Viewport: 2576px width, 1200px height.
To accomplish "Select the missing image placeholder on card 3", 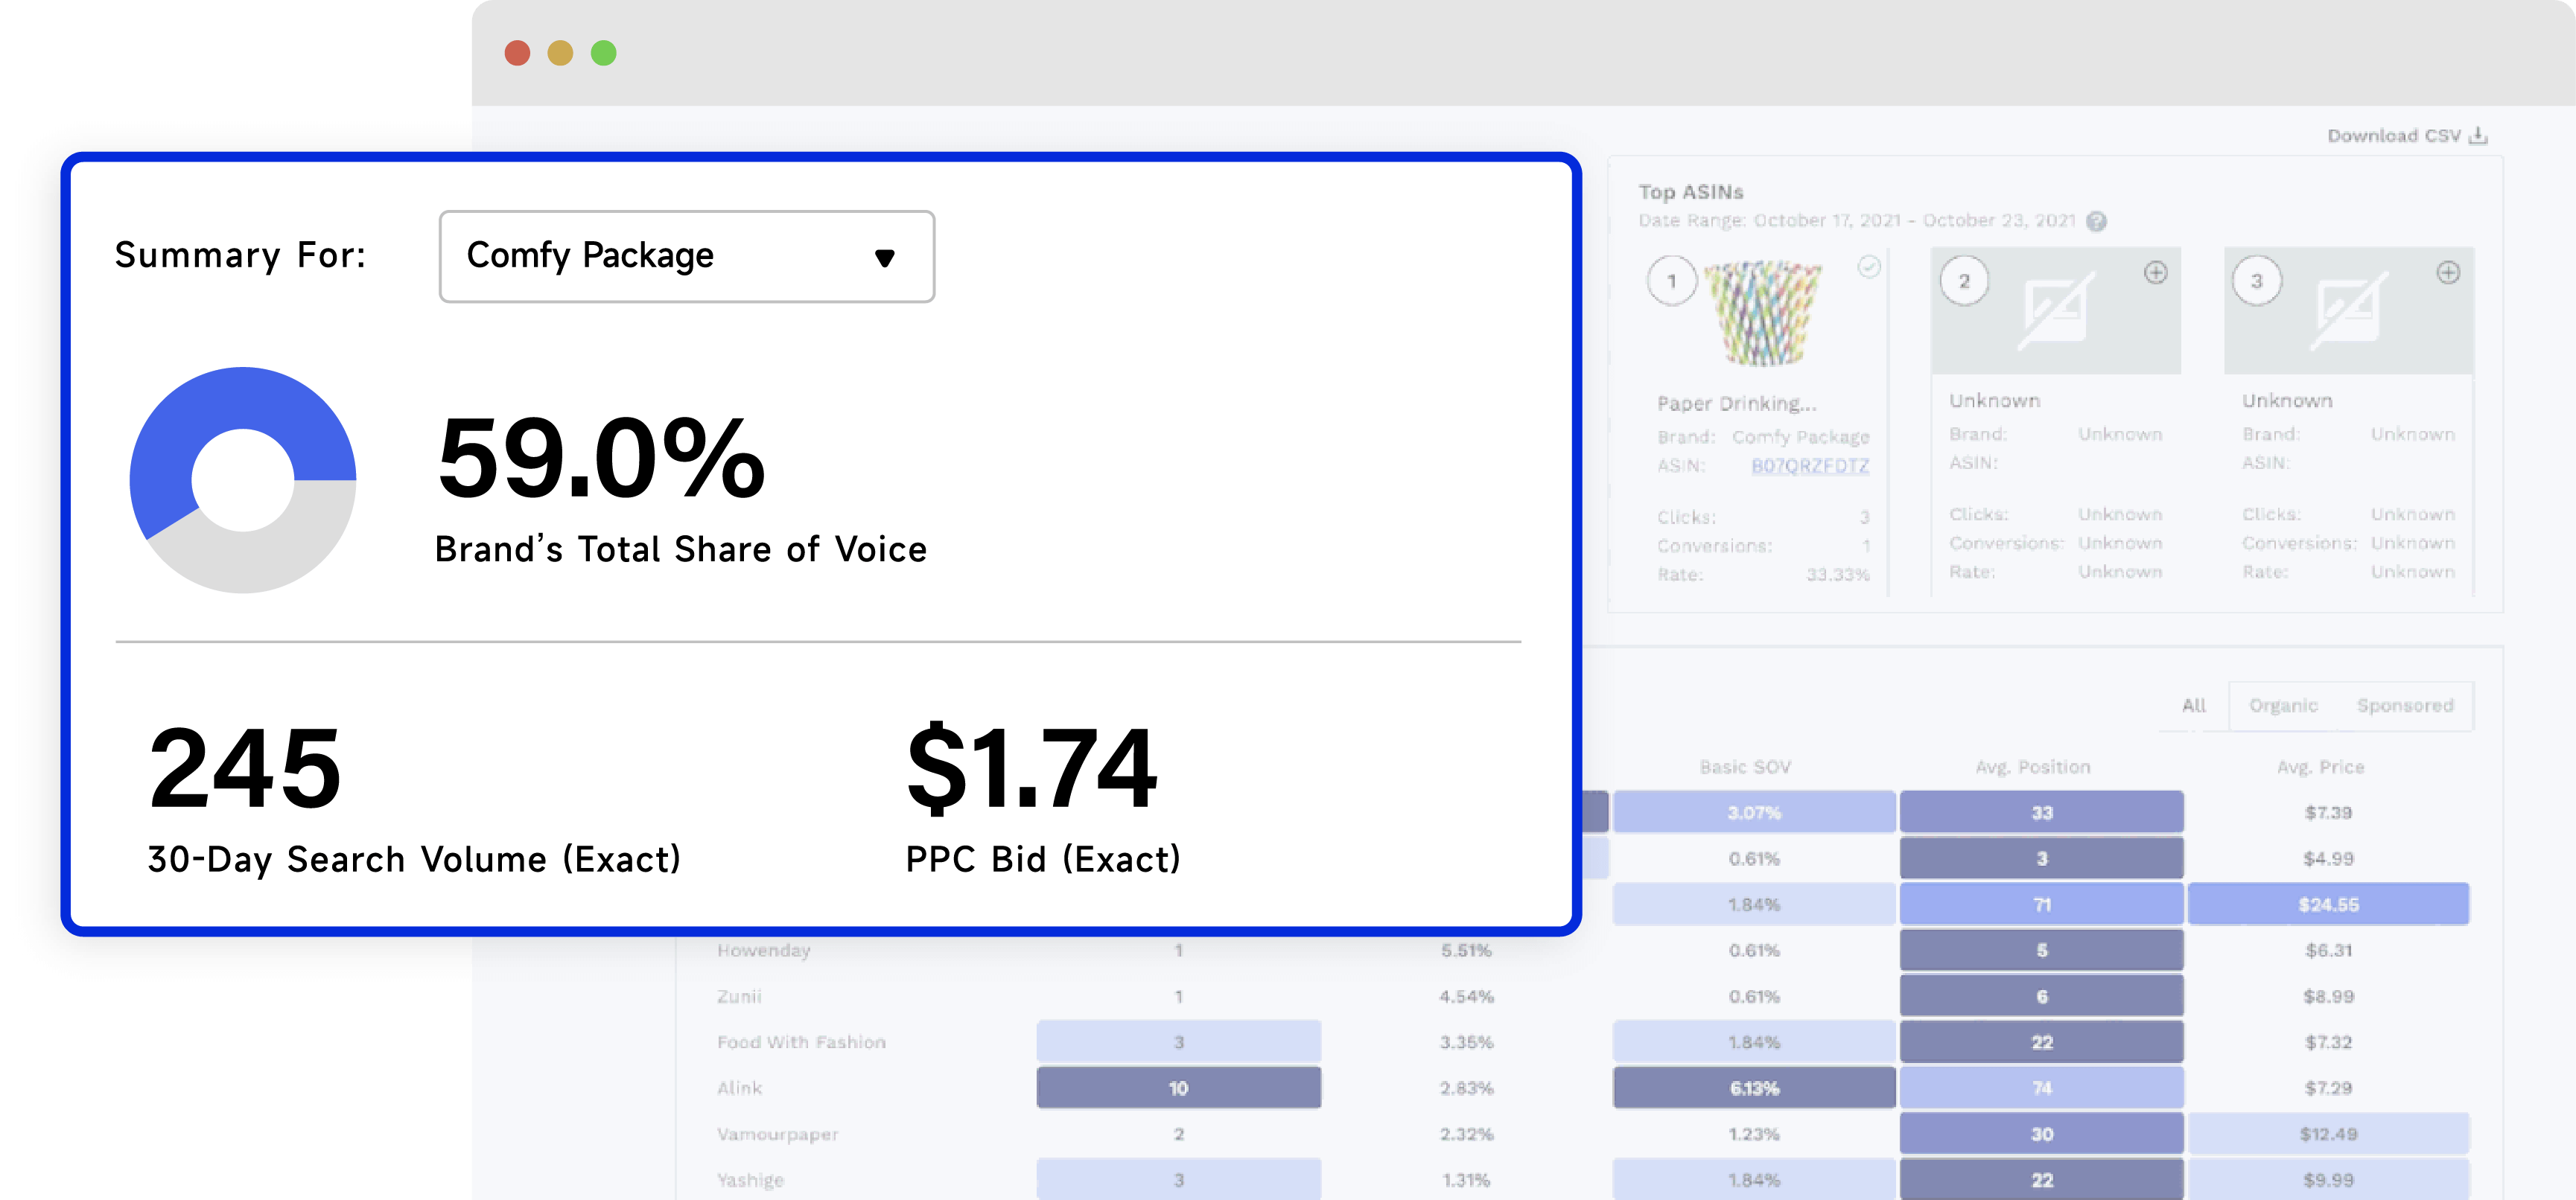I will point(2348,311).
